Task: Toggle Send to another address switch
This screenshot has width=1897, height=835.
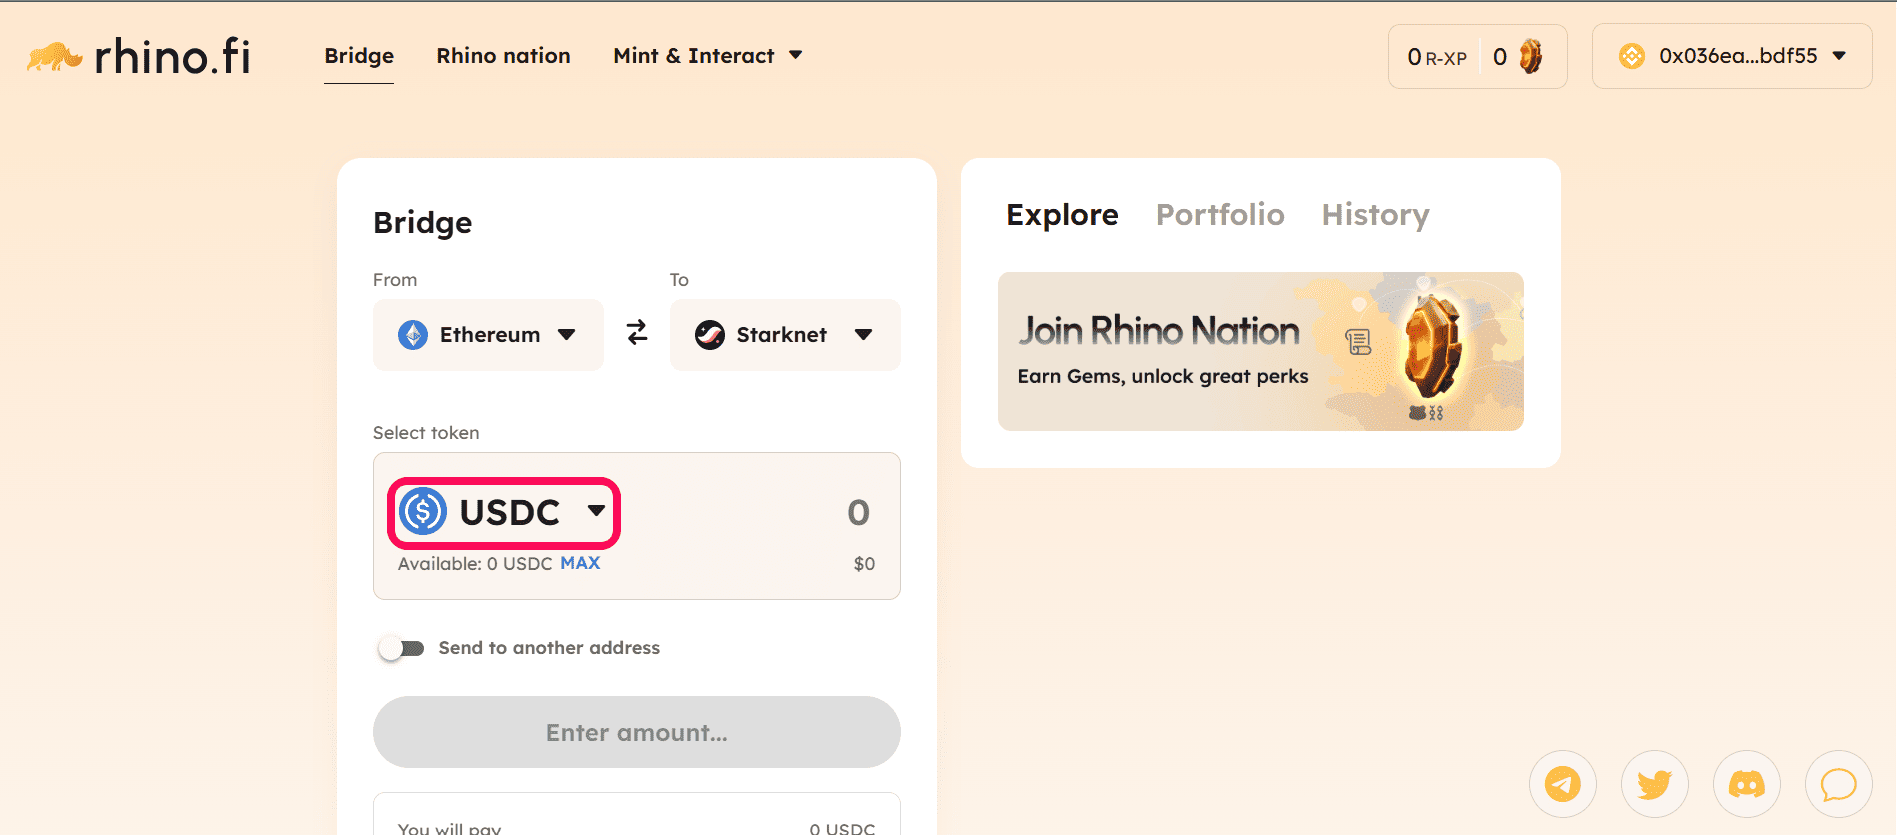Action: point(401,648)
